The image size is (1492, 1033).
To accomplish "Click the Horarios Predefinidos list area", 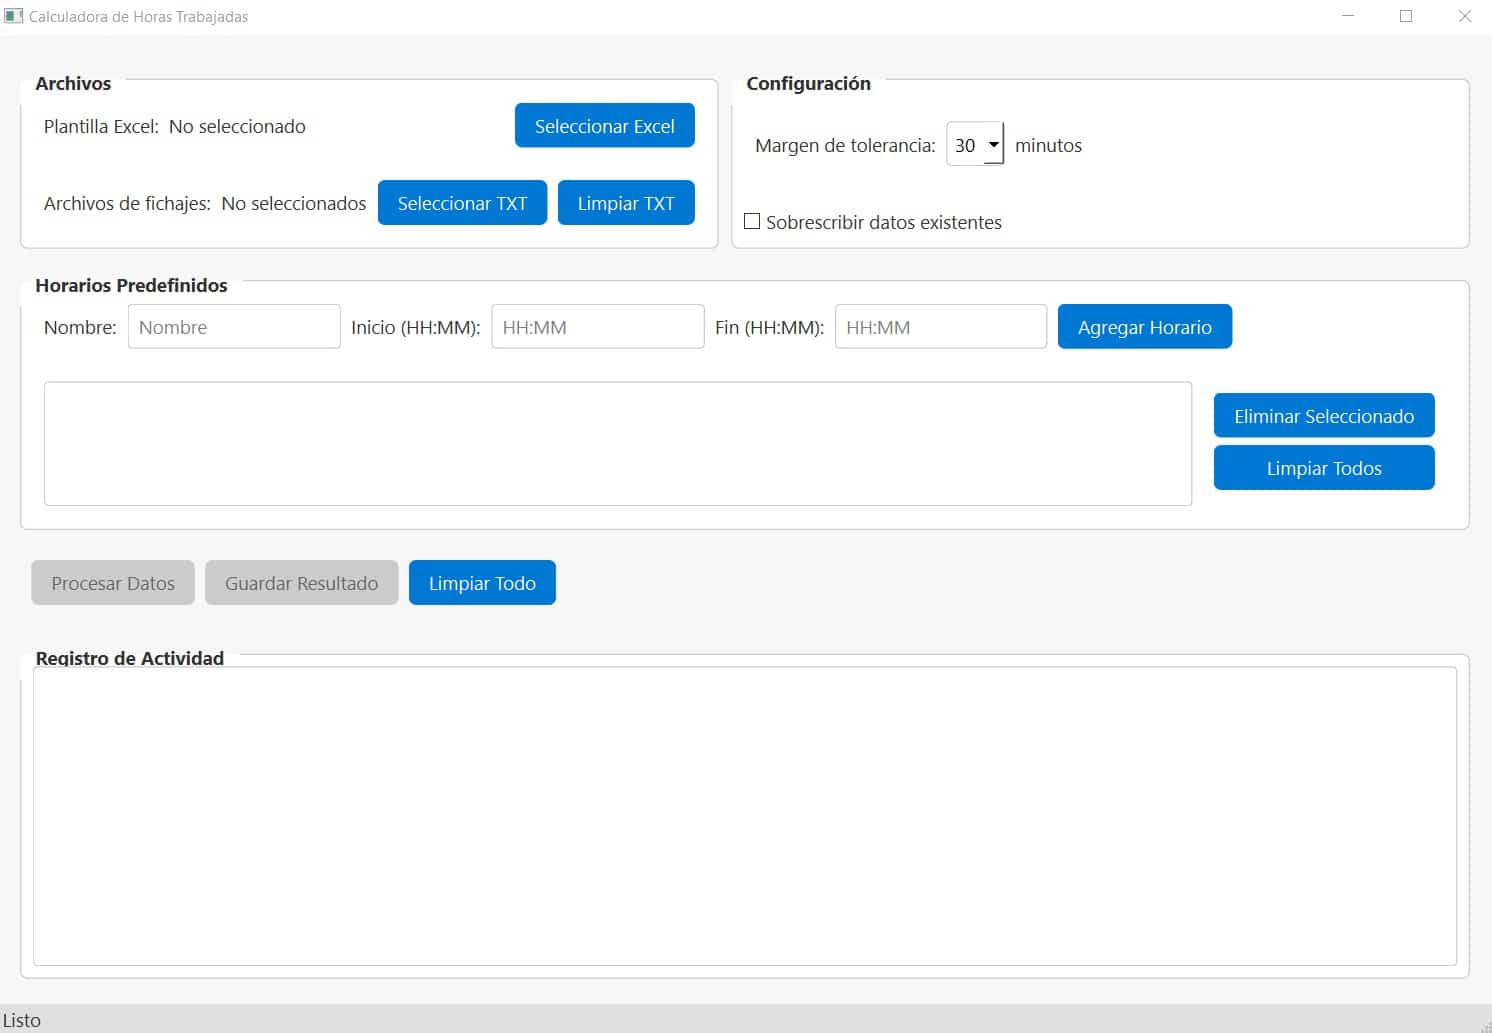I will click(617, 443).
